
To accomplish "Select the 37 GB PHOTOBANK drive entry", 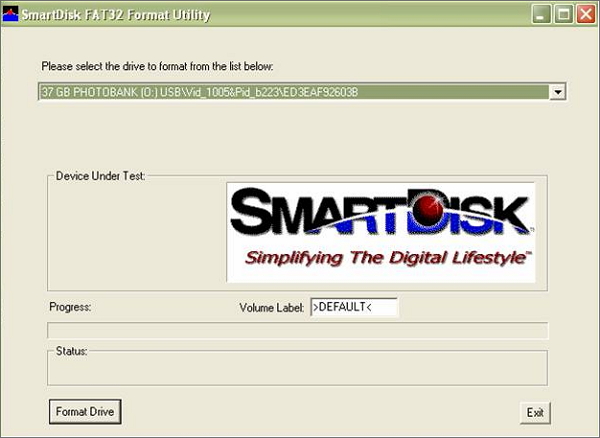I will pos(294,92).
